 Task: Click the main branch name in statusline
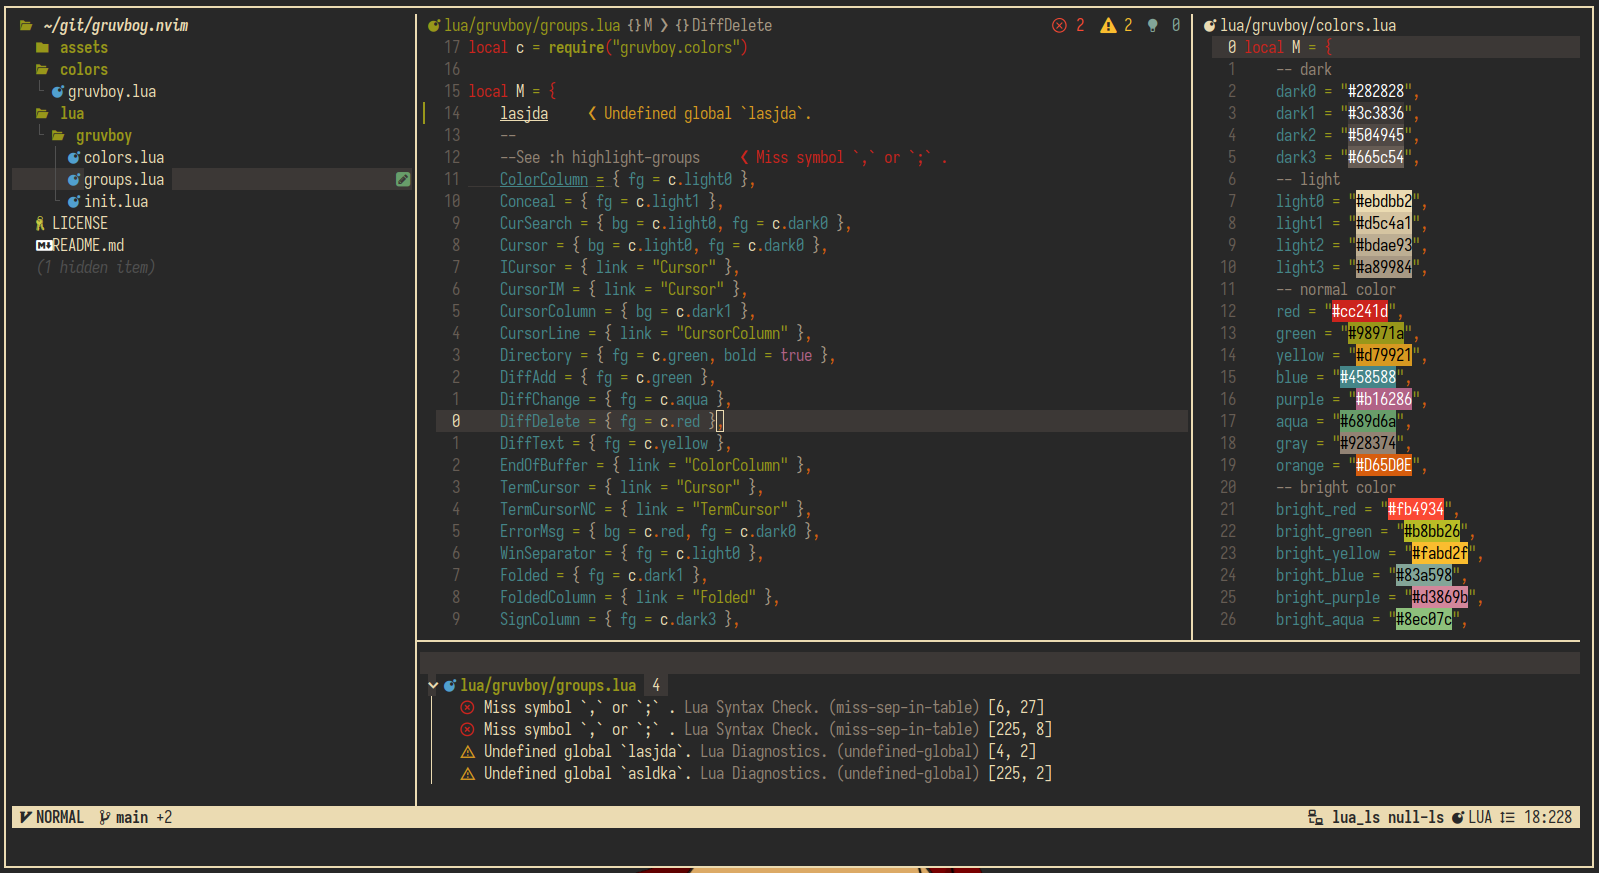pos(132,818)
